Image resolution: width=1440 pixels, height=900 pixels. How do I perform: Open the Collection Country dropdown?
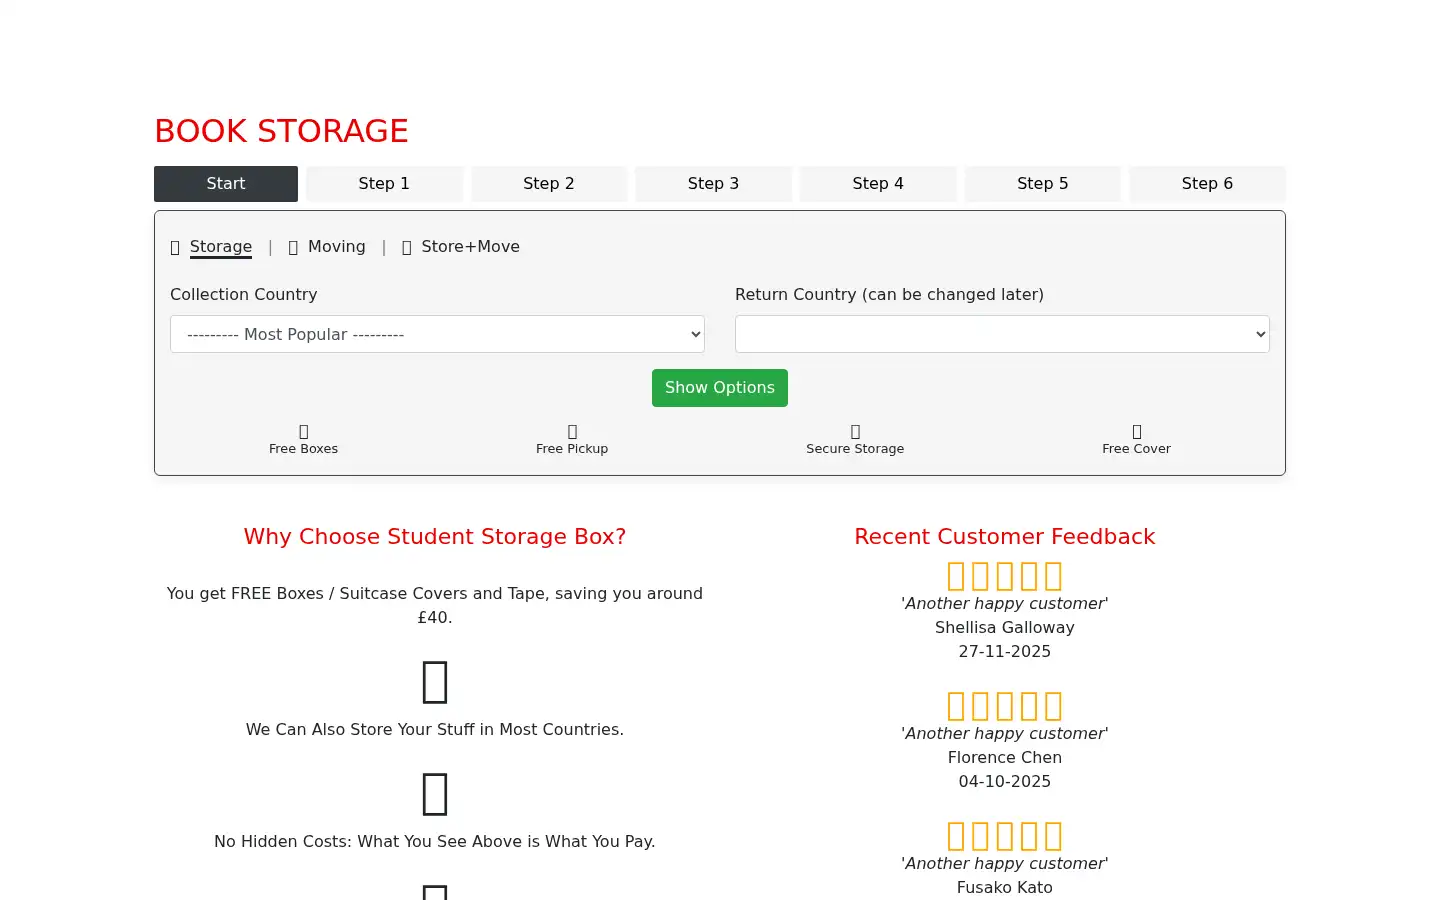pyautogui.click(x=437, y=334)
